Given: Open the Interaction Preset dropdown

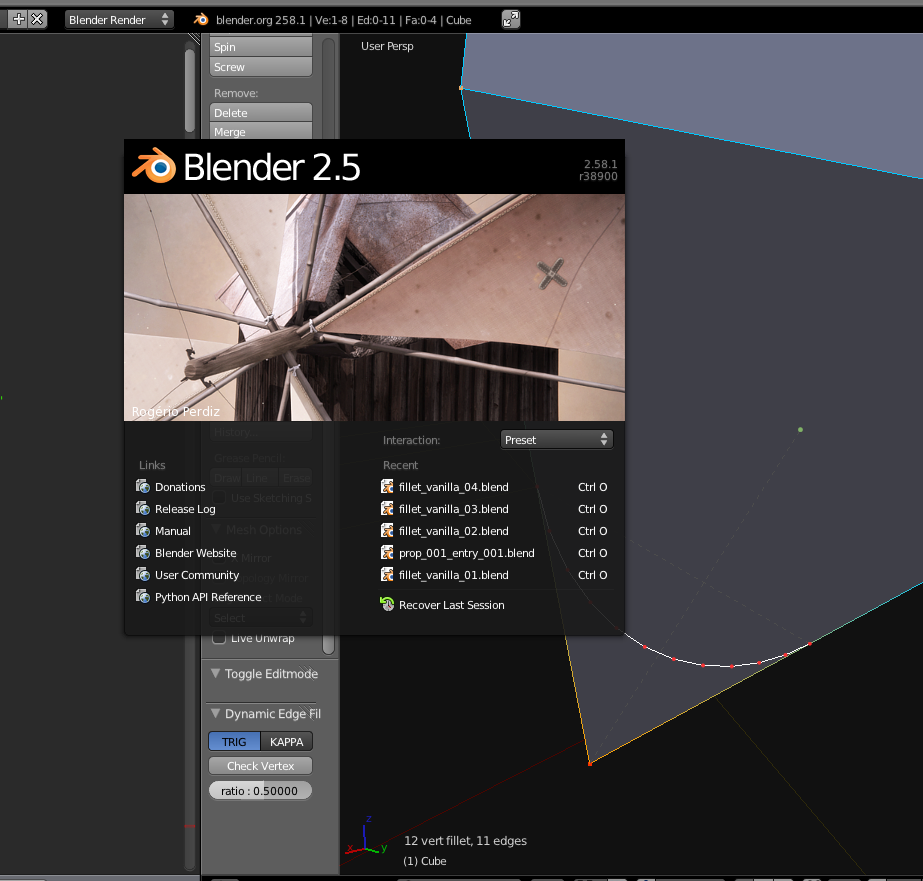Looking at the screenshot, I should click(556, 439).
